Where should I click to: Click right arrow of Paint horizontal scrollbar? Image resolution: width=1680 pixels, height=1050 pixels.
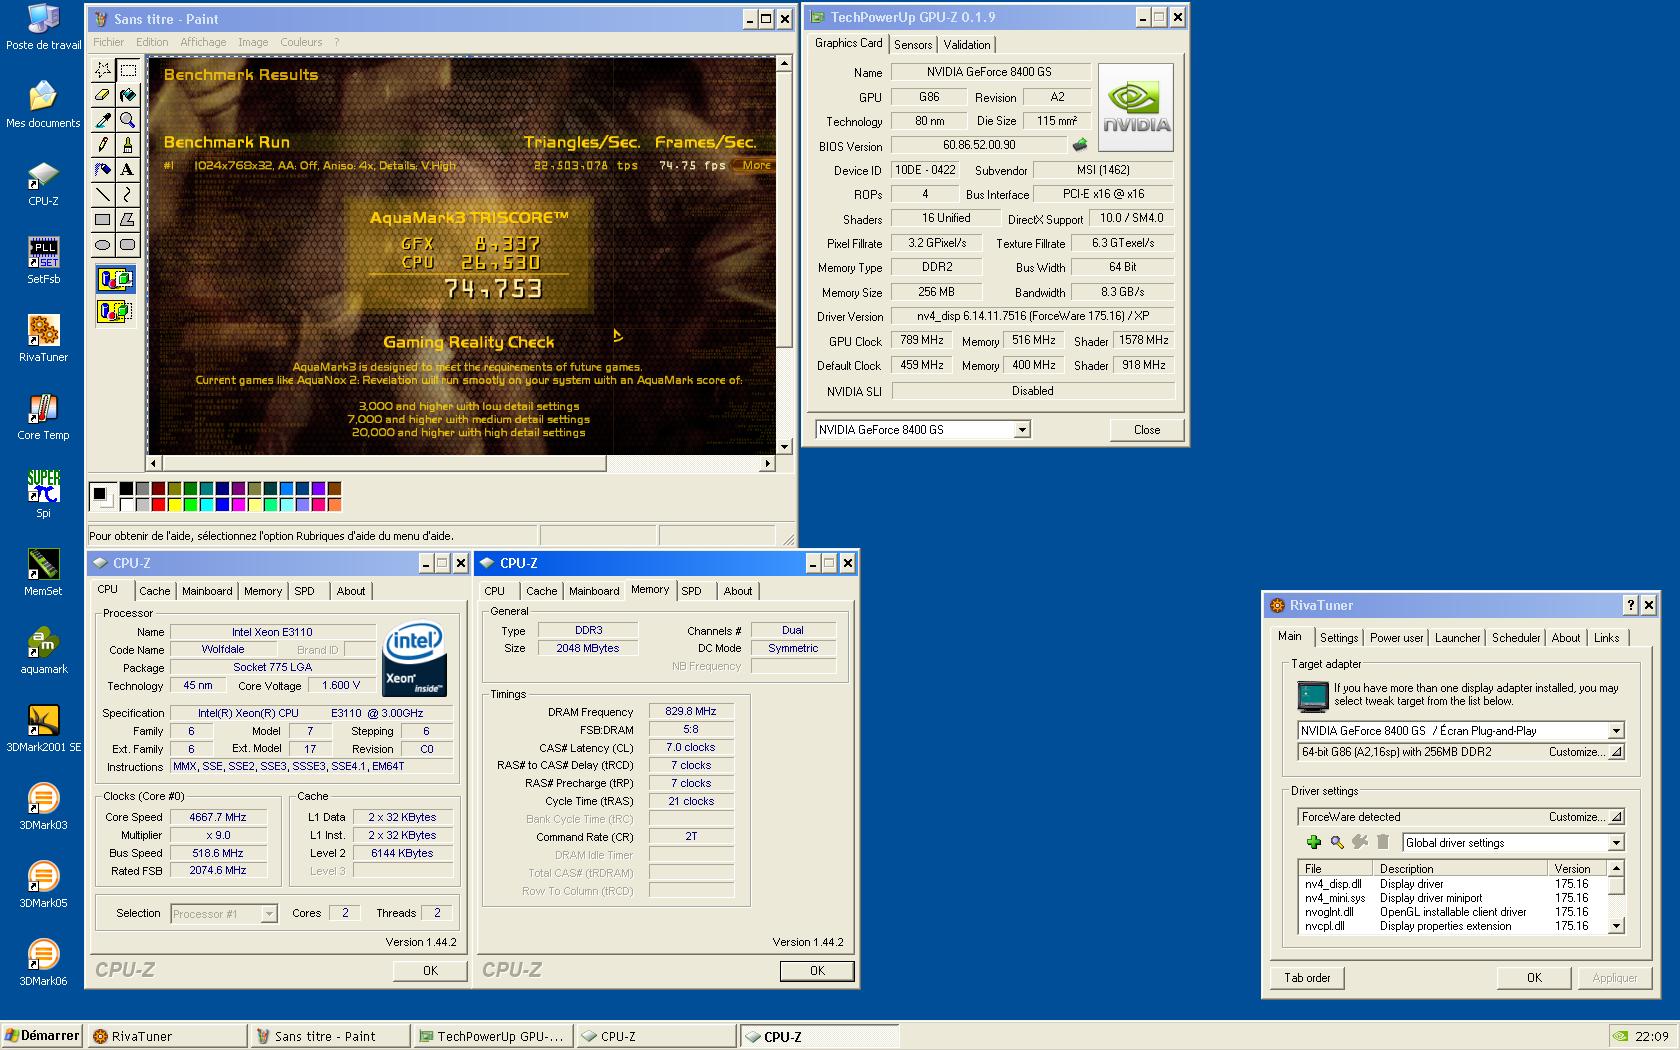click(768, 463)
